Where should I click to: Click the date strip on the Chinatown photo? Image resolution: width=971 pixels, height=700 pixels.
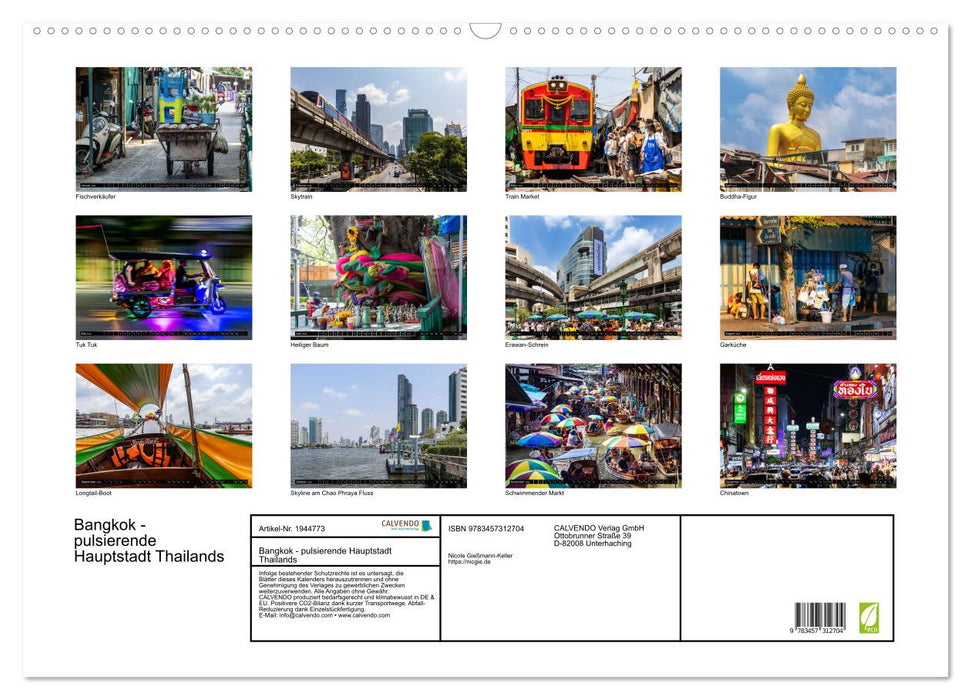808,481
